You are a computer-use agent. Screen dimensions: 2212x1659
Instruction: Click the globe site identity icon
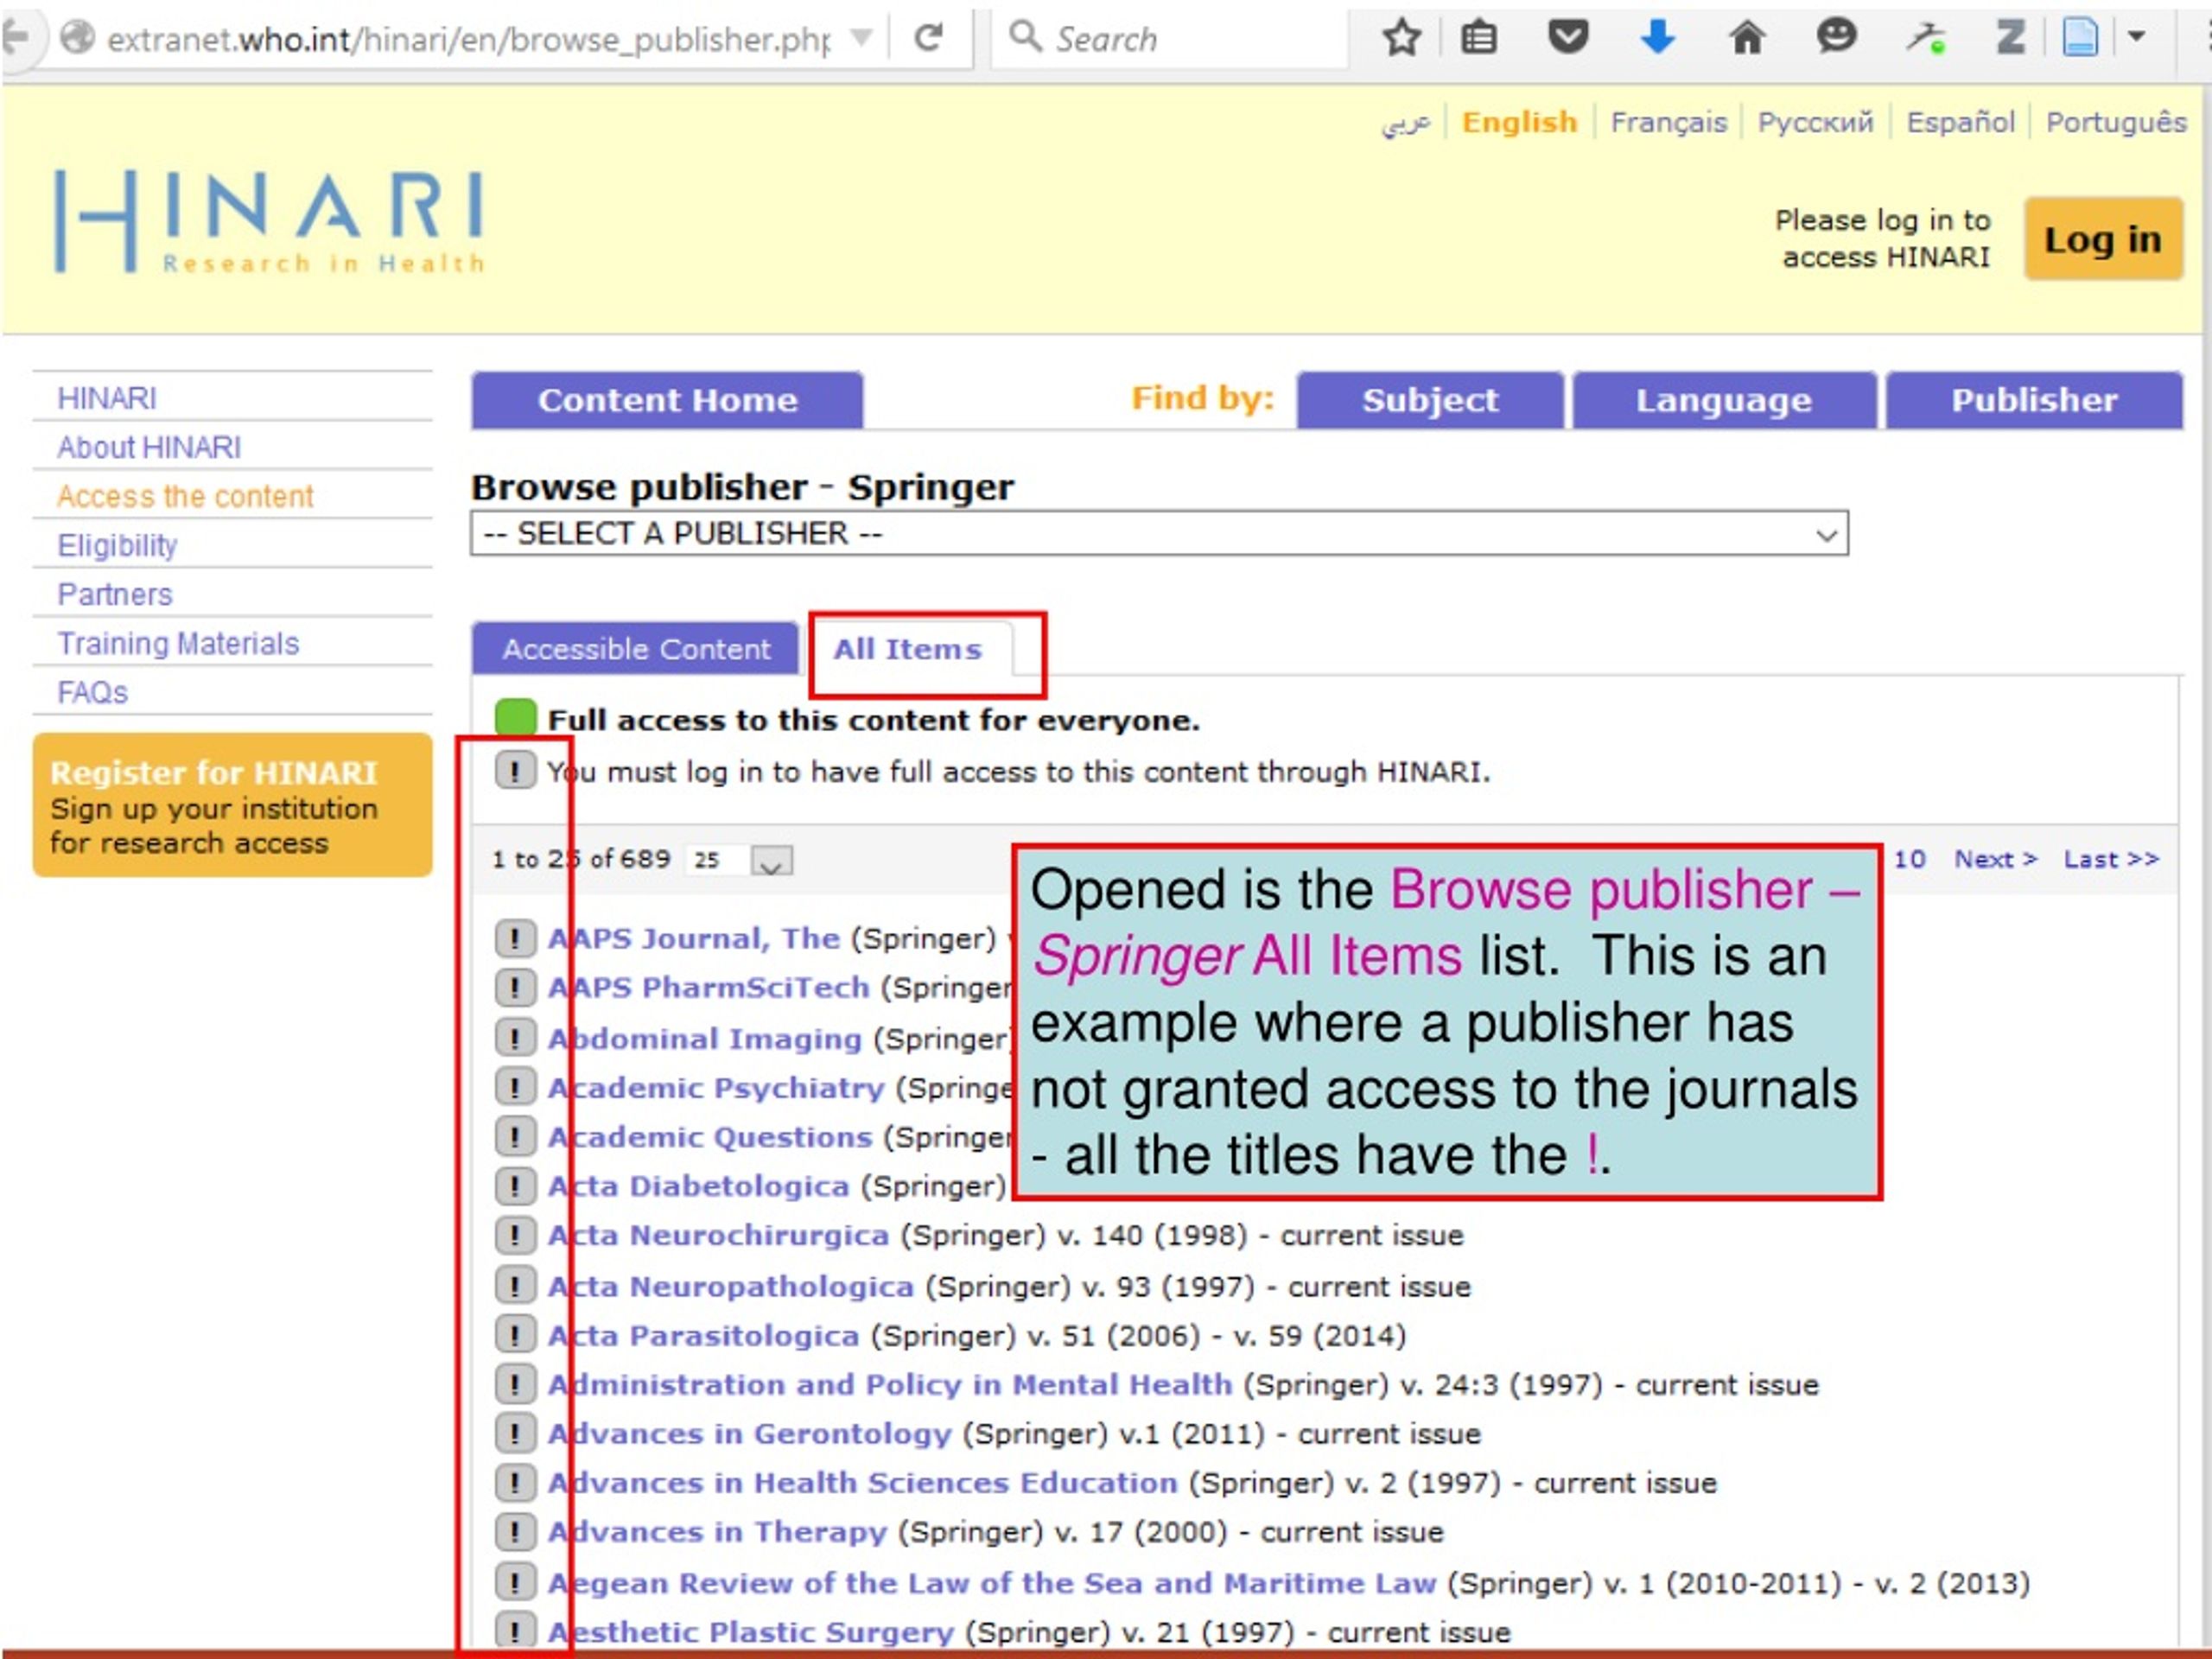pos(77,38)
